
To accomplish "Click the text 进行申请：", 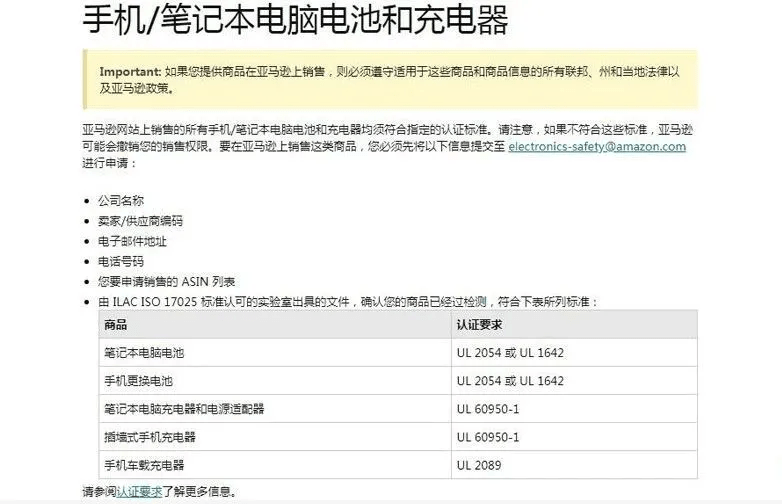I will coord(109,163).
